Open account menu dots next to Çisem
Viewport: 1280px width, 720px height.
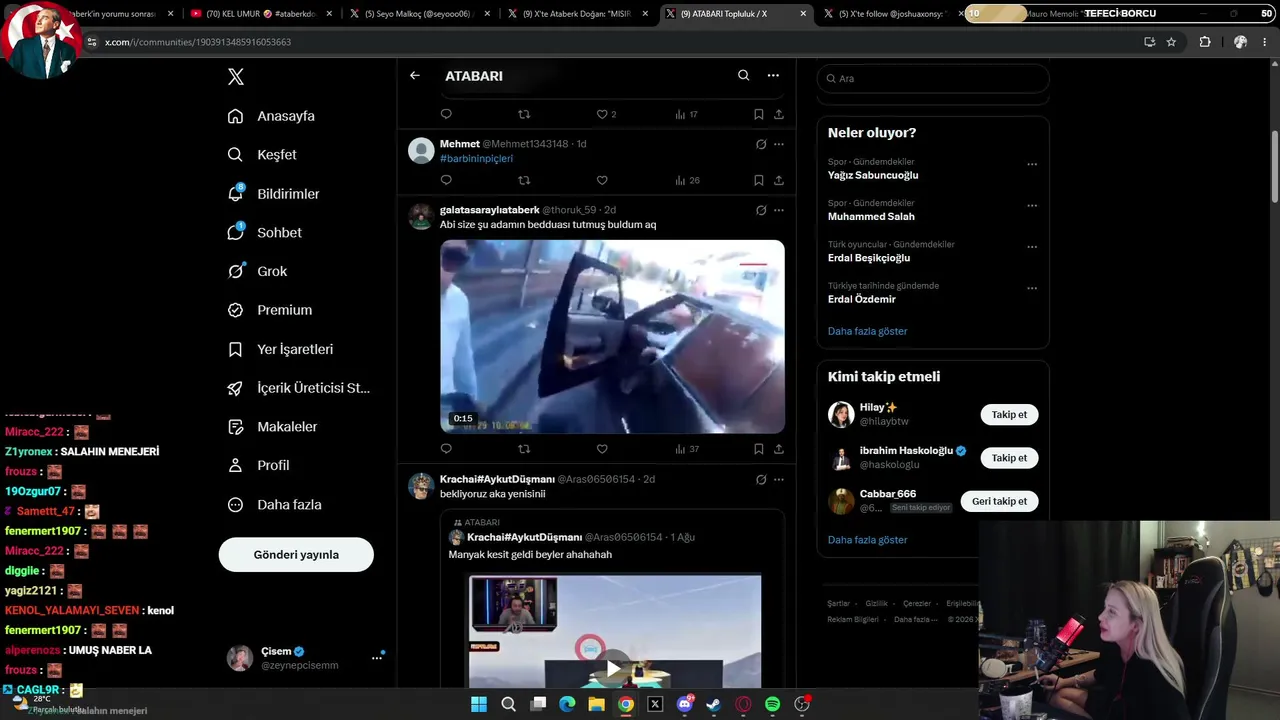pos(377,658)
